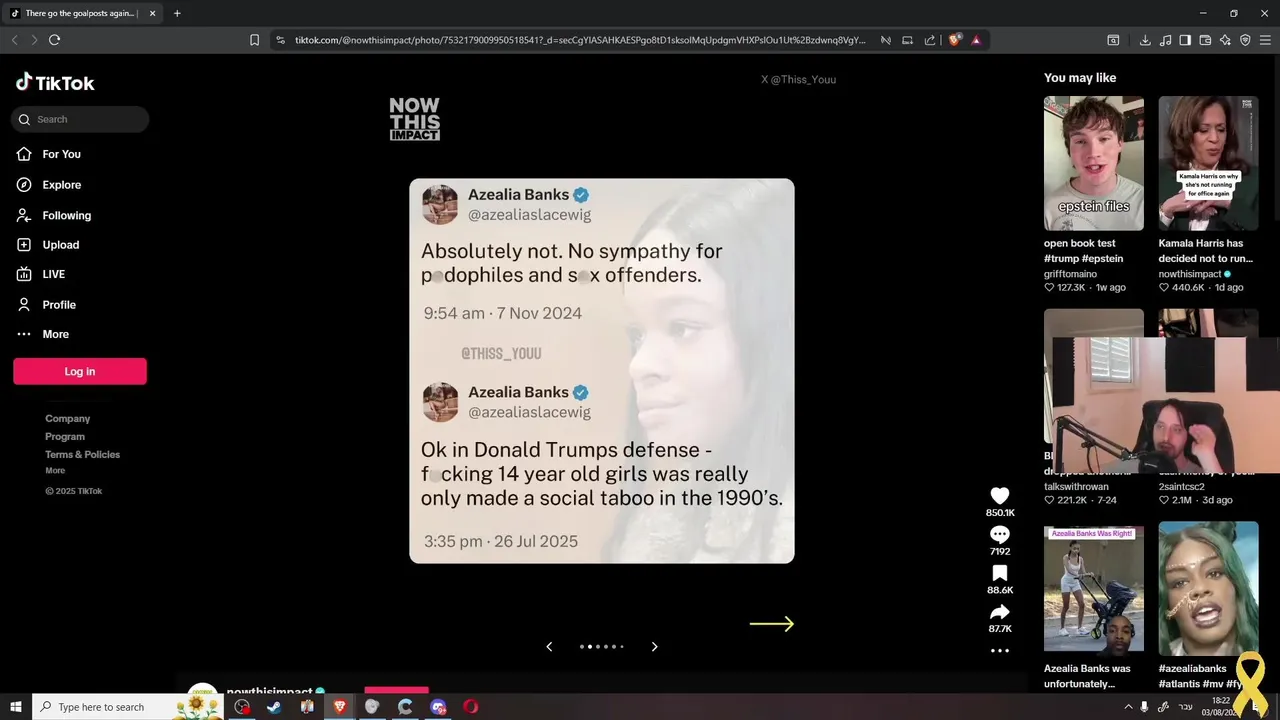Visit talkswithrowan profile
Screen dimensions: 1280x720
point(1076,487)
